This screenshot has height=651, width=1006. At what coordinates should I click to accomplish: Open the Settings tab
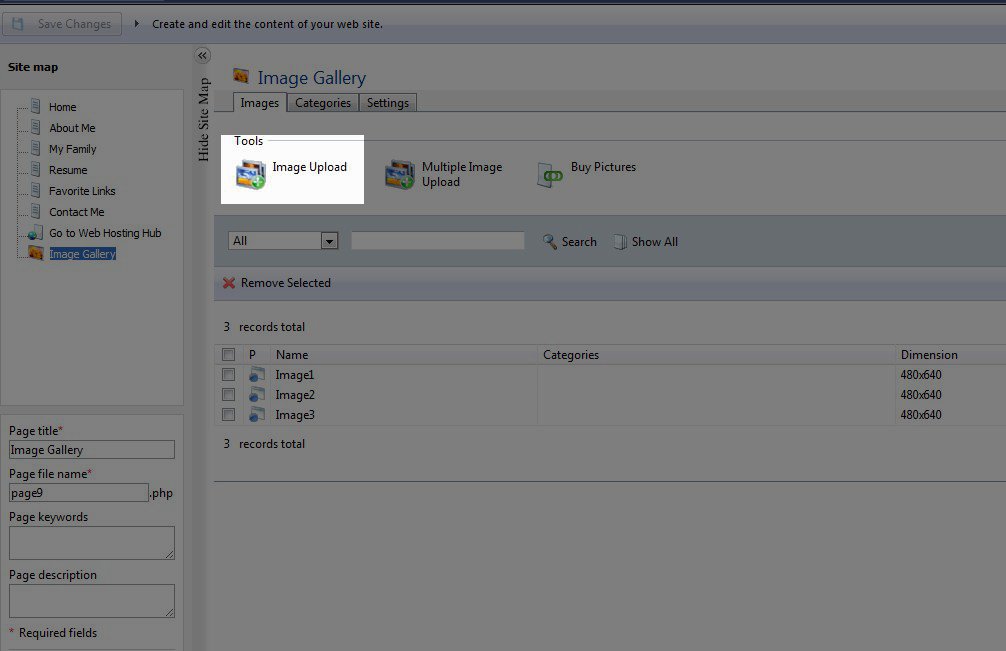pyautogui.click(x=388, y=103)
